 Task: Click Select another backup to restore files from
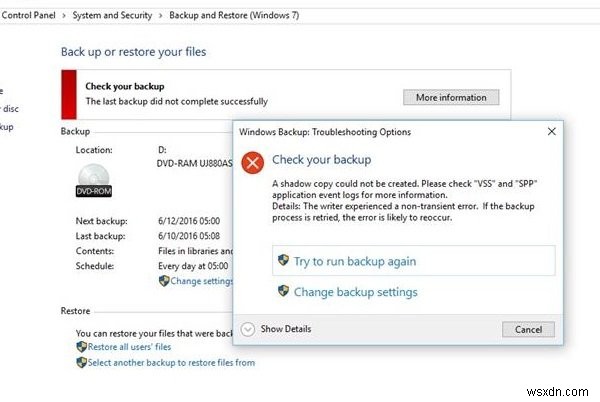point(171,362)
